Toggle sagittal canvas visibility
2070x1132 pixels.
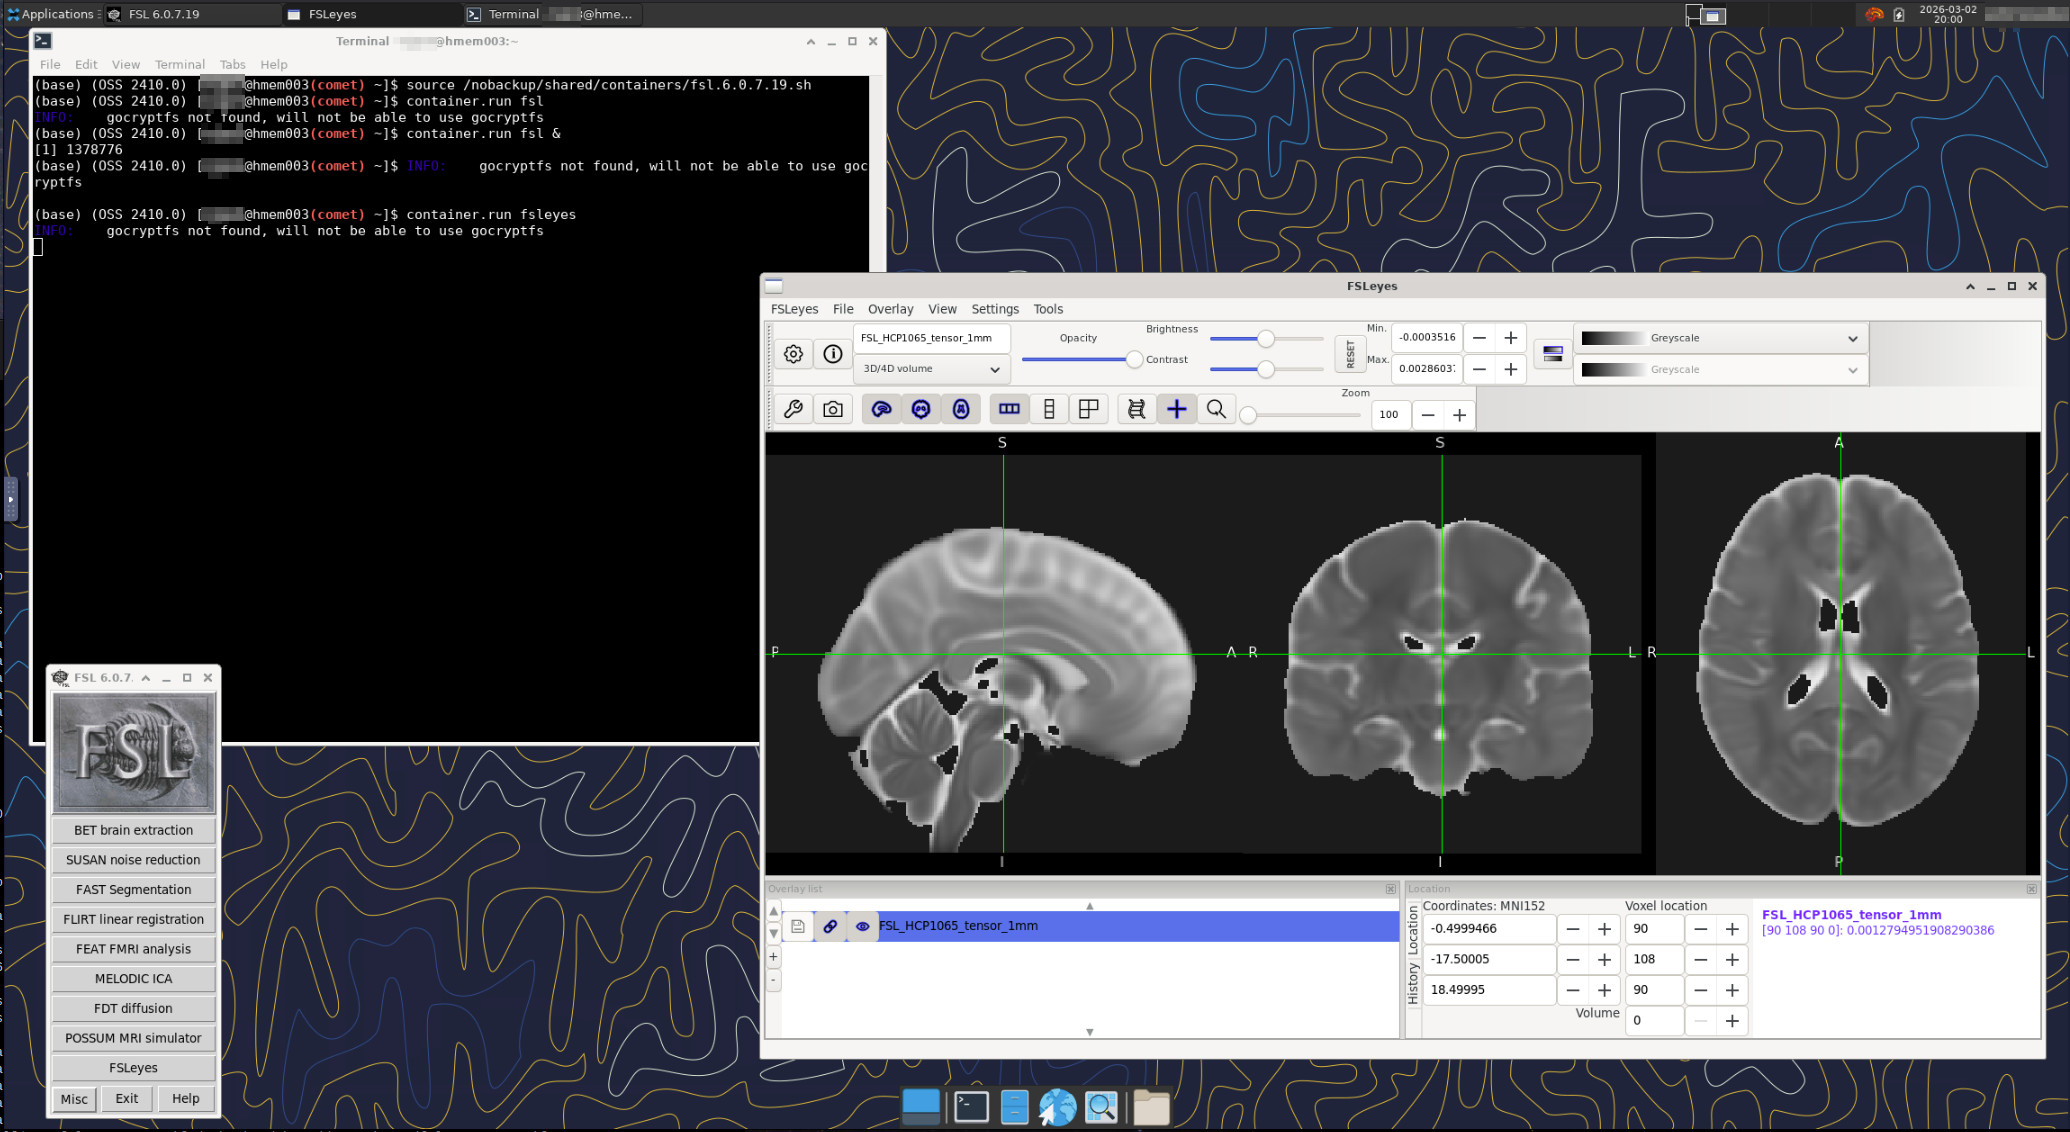tap(881, 409)
